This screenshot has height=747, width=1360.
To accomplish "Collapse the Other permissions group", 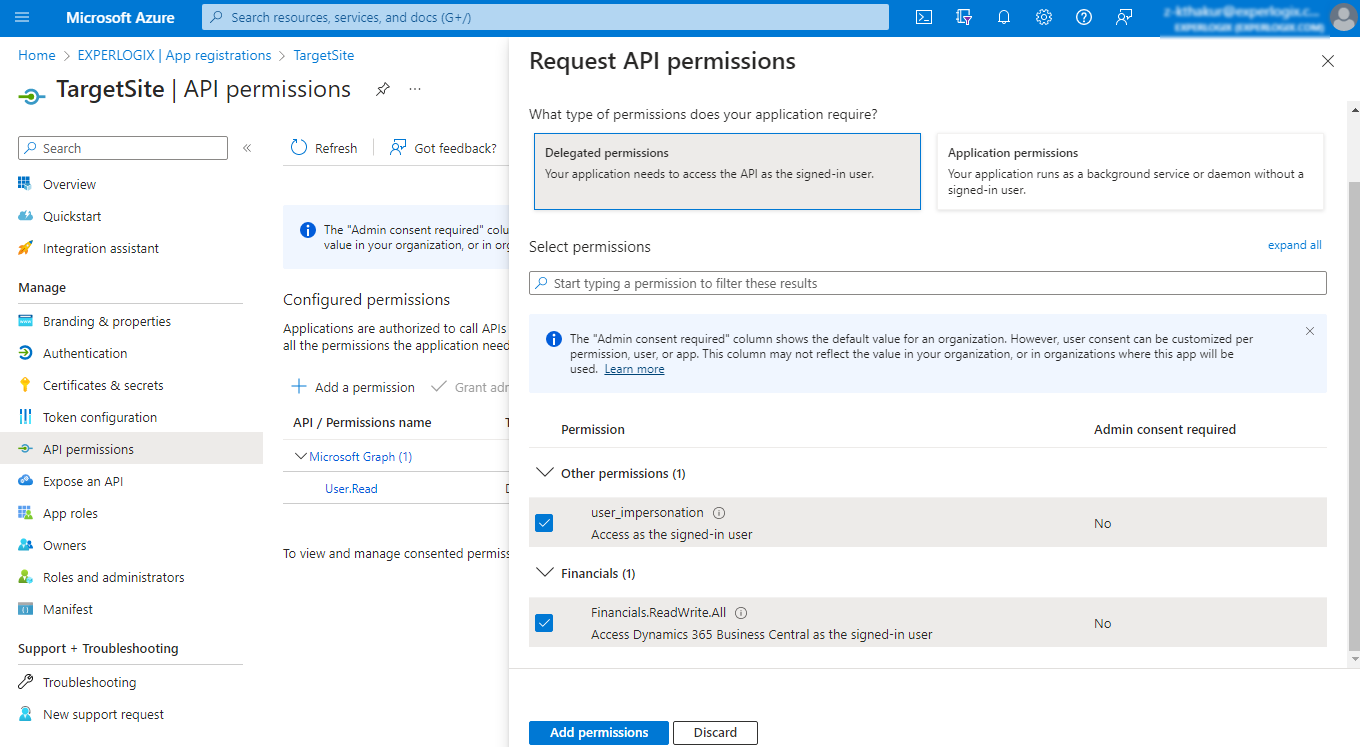I will [x=545, y=473].
